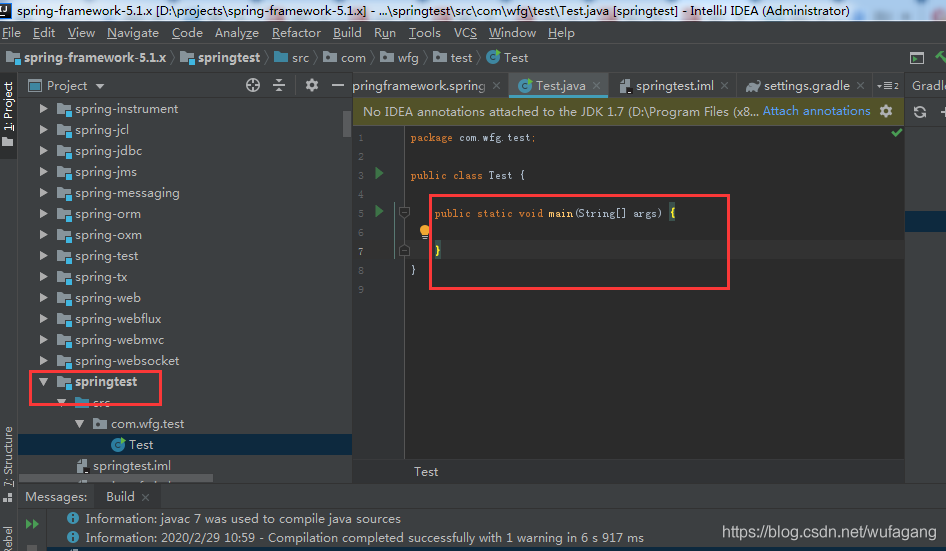Image resolution: width=946 pixels, height=551 pixels.
Task: Click Test breadcrumb in navigation bar
Action: click(x=507, y=57)
